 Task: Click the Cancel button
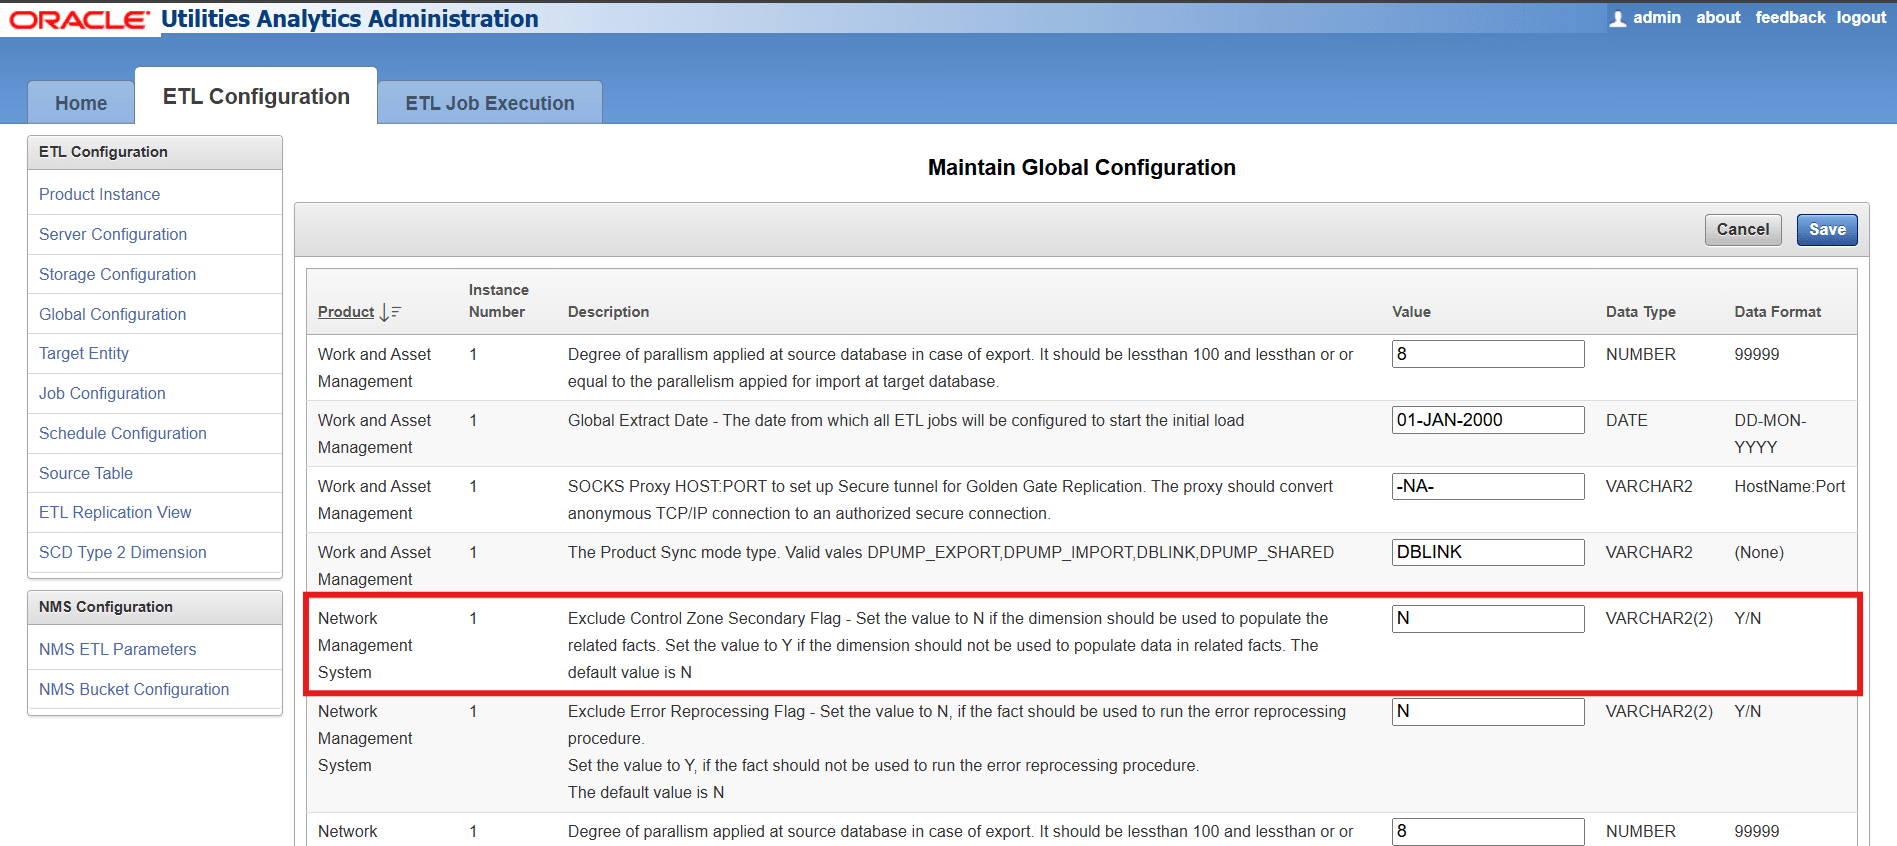point(1743,229)
